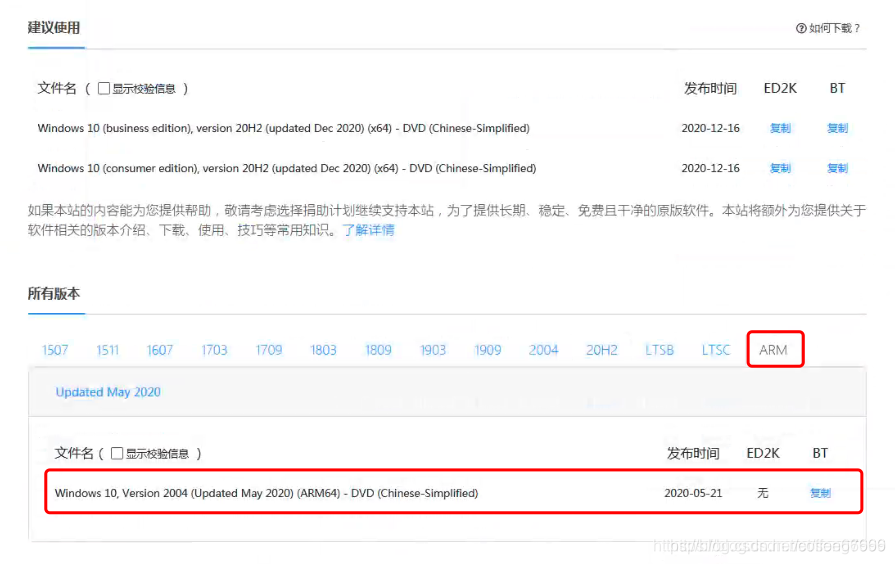
Task: Copy BT link for ARM64 Version 2004
Action: 820,493
